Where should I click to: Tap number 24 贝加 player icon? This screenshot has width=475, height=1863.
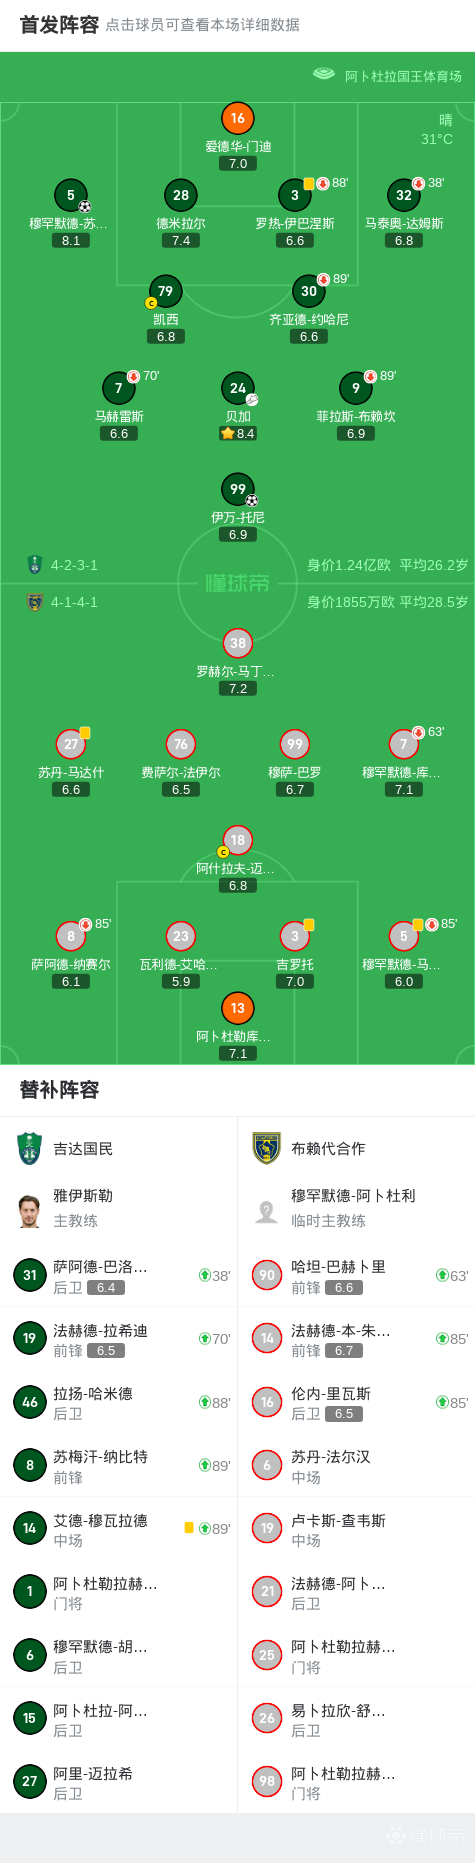[x=237, y=388]
